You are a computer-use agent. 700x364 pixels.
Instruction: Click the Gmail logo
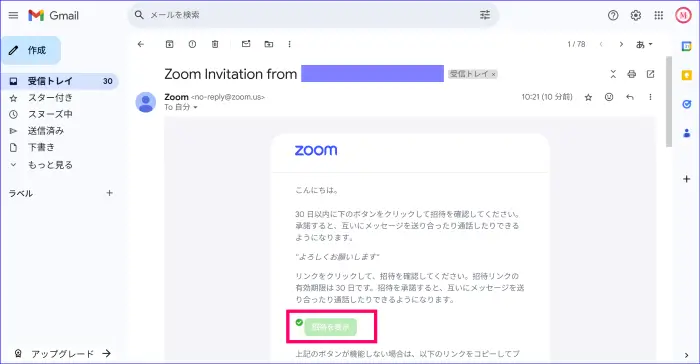tap(53, 15)
